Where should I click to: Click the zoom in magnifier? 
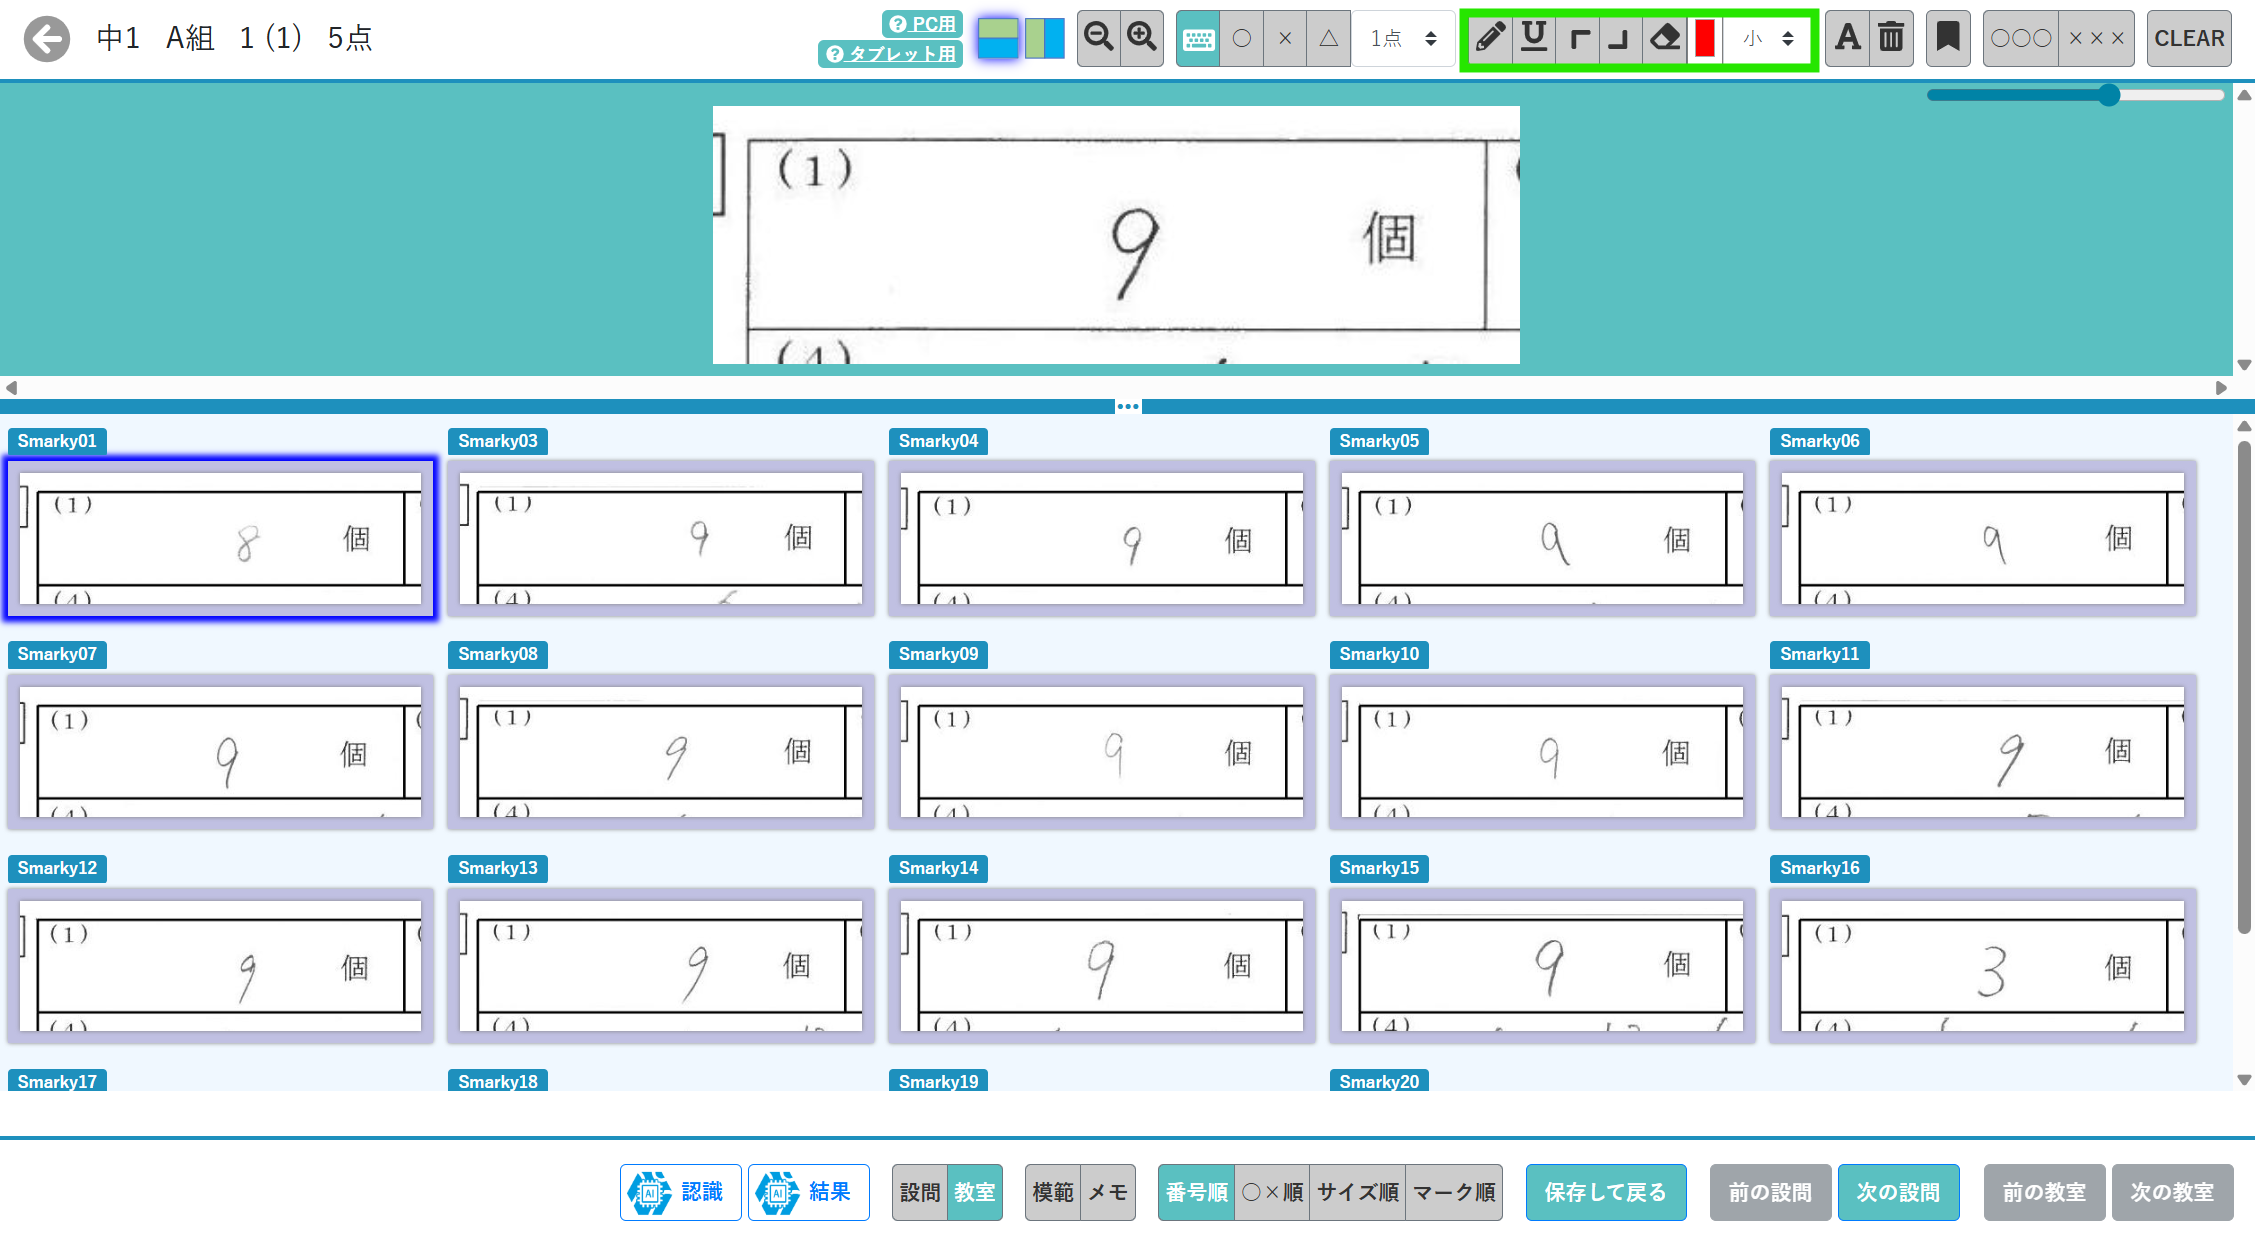tap(1142, 39)
